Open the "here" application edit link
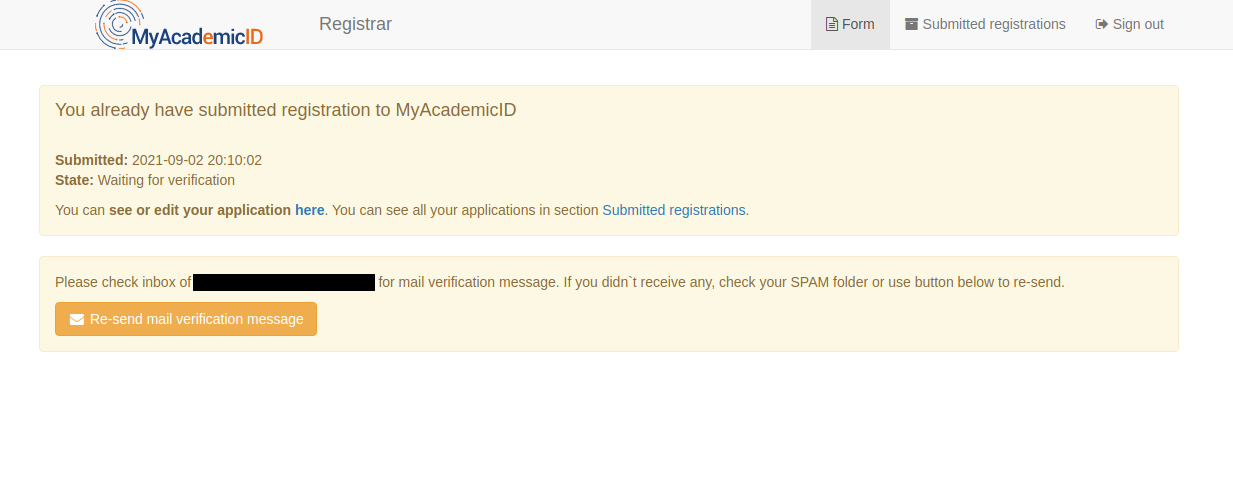The width and height of the screenshot is (1233, 500). coord(309,210)
